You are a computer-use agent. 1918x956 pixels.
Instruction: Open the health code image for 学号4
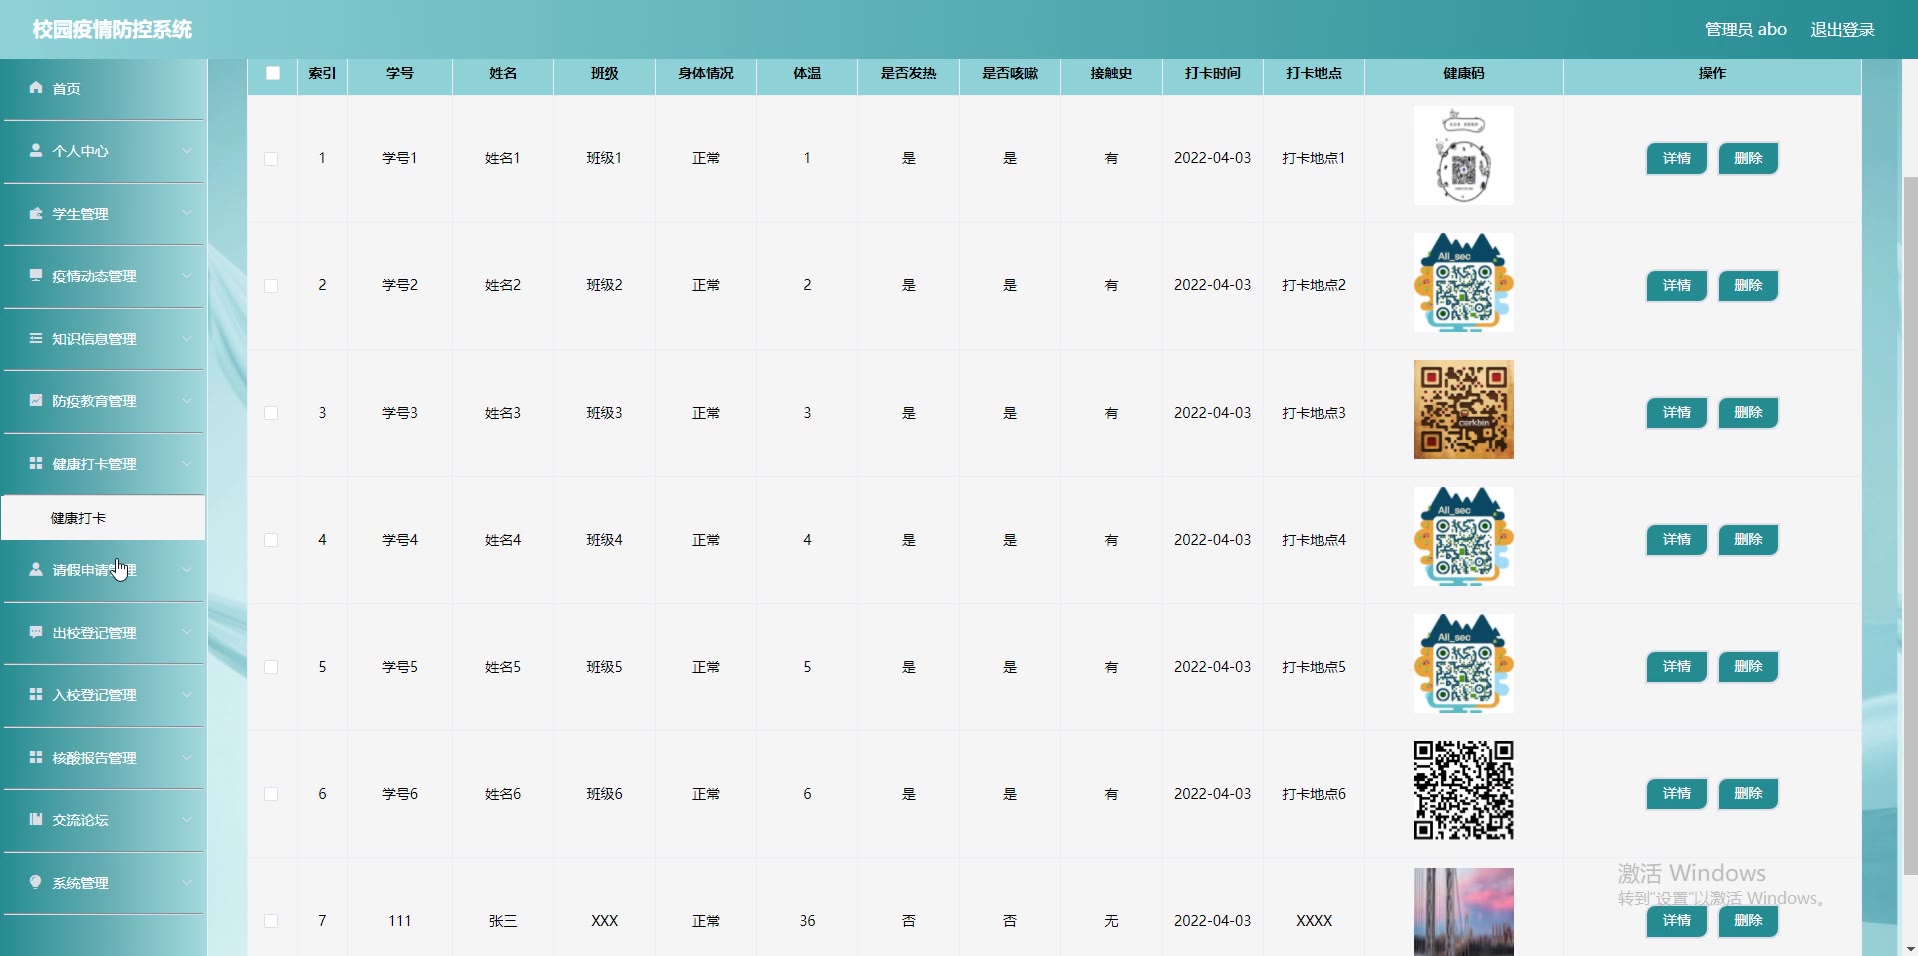coord(1463,537)
